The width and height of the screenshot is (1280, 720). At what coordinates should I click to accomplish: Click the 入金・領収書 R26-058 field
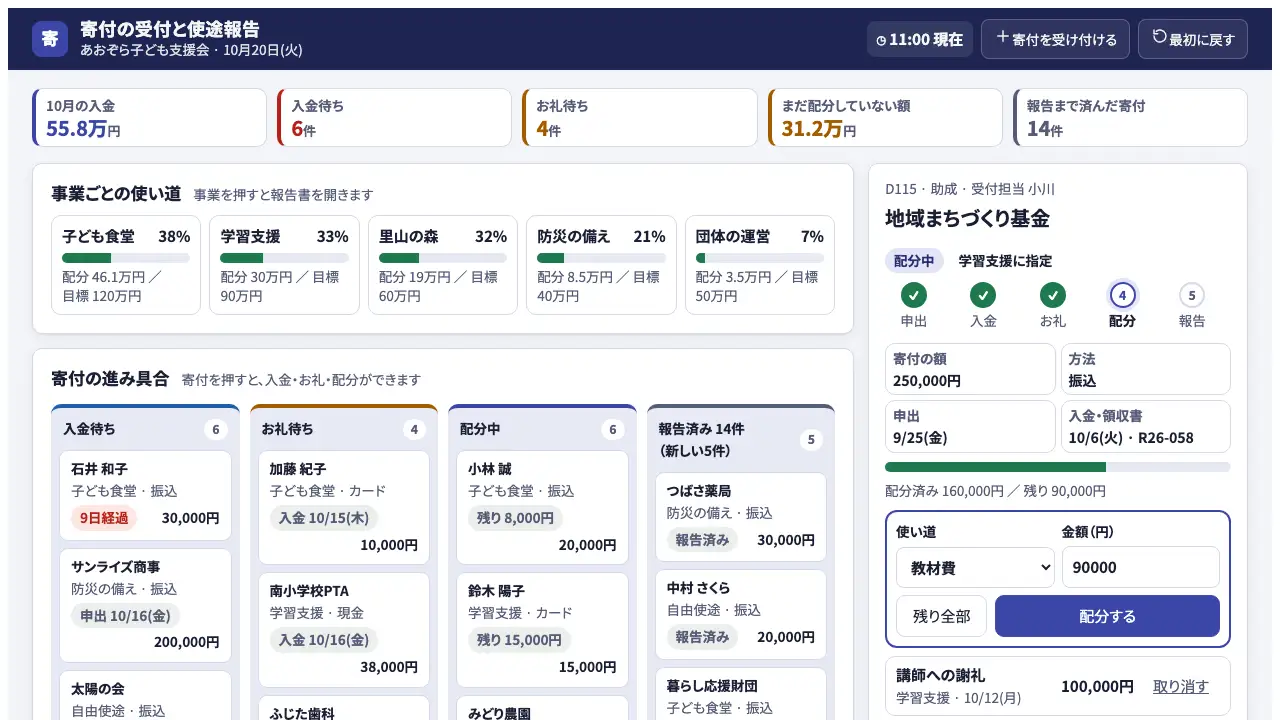[1145, 427]
